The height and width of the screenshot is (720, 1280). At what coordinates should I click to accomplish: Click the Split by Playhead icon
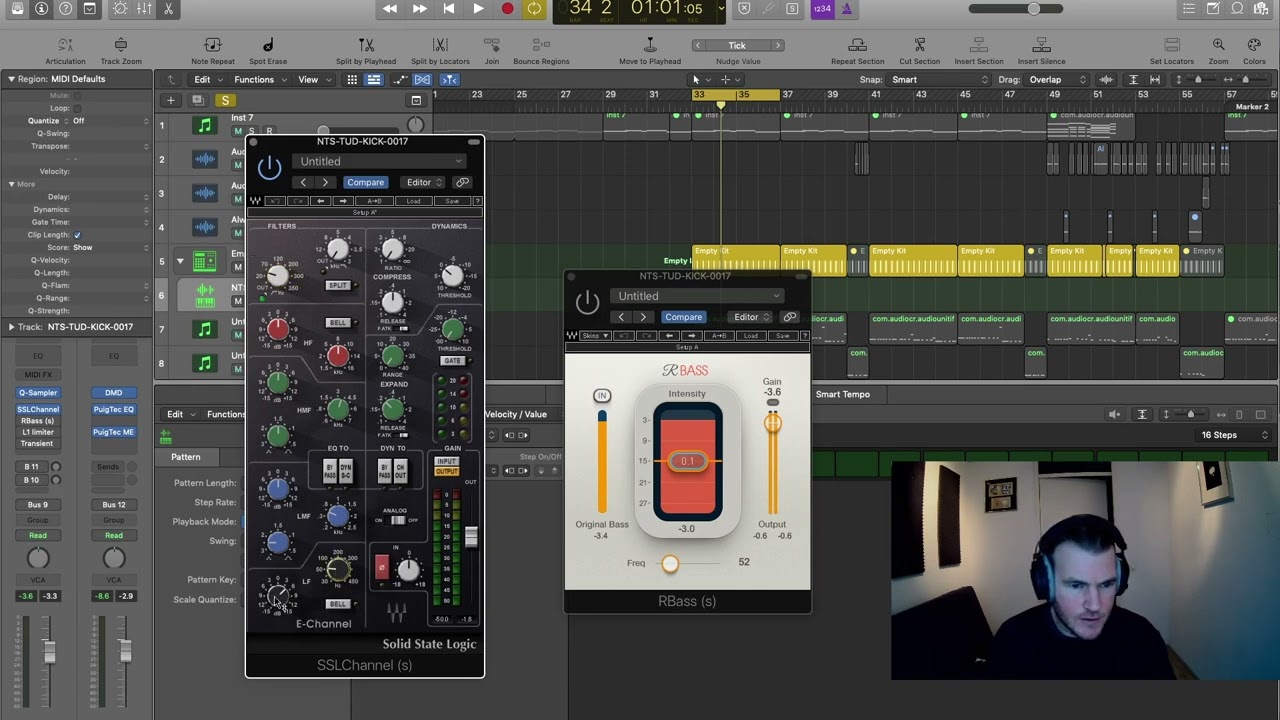click(x=366, y=45)
